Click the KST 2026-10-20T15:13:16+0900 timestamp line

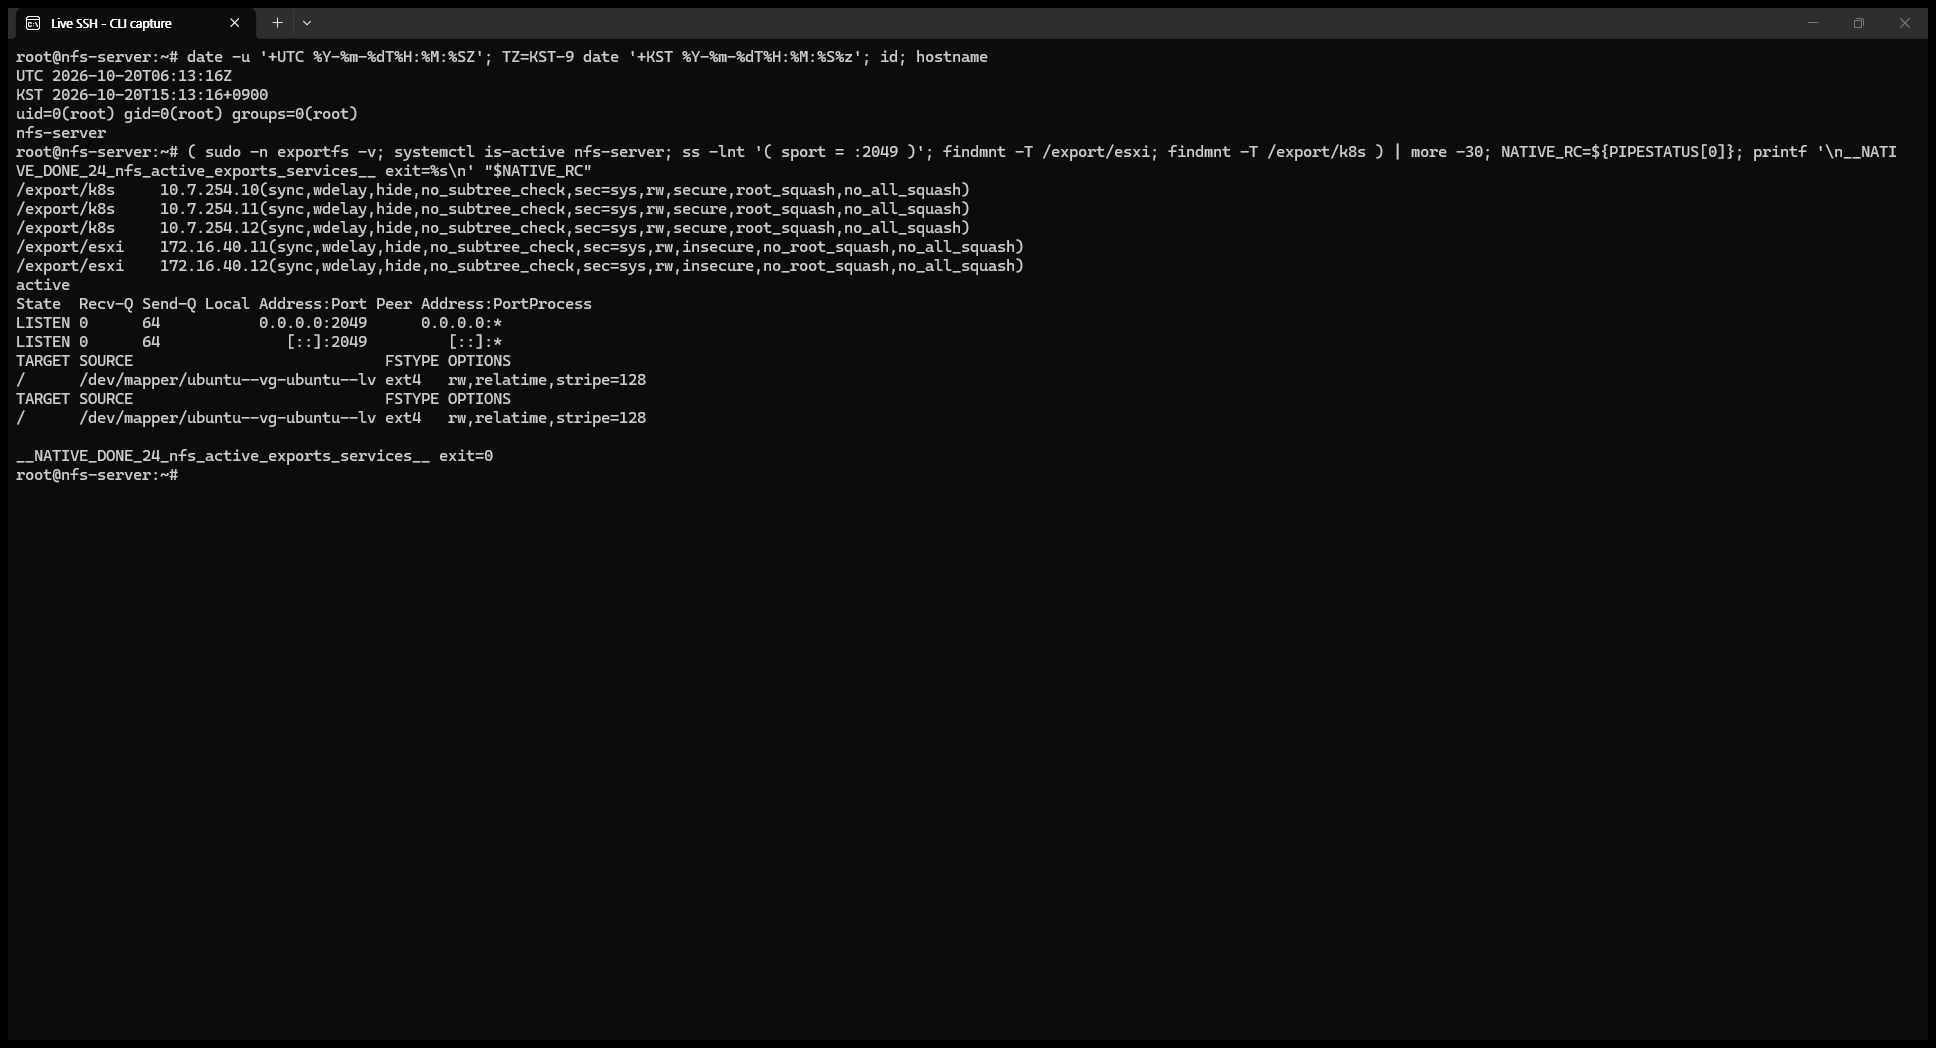coord(142,95)
